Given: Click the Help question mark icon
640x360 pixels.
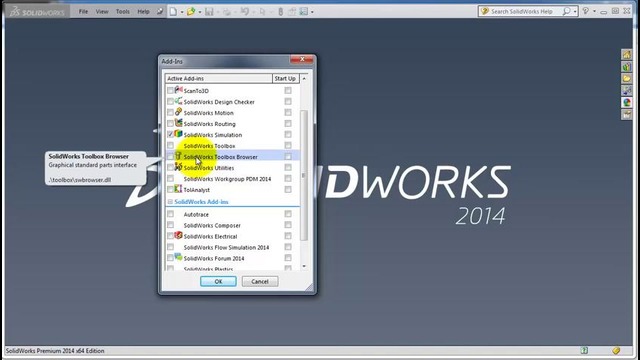Looking at the screenshot, I should click(x=586, y=11).
